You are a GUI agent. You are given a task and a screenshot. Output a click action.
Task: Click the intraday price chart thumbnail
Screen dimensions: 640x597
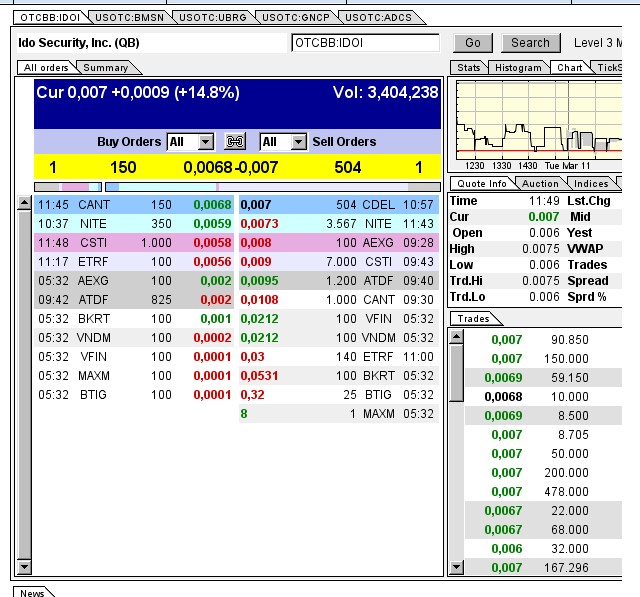(x=539, y=120)
